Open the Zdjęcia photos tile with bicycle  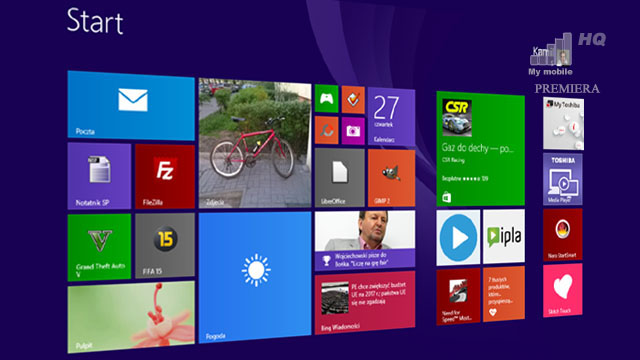pos(255,143)
